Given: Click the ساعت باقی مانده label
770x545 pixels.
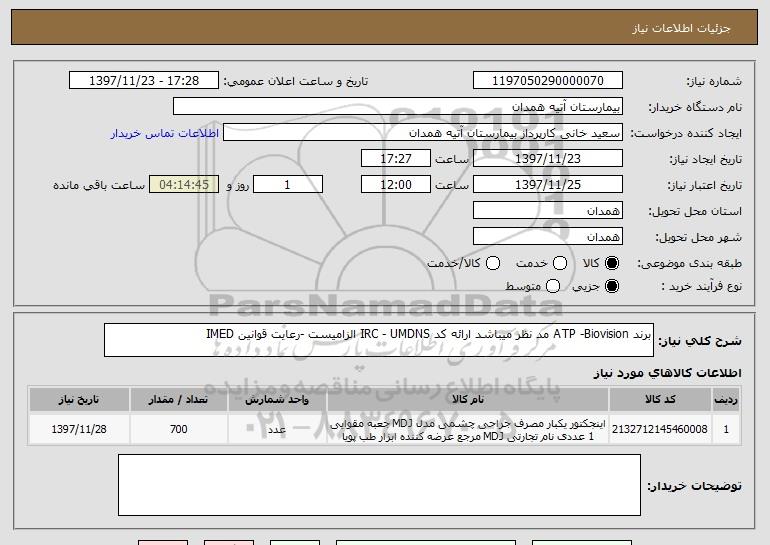Looking at the screenshot, I should tap(99, 185).
